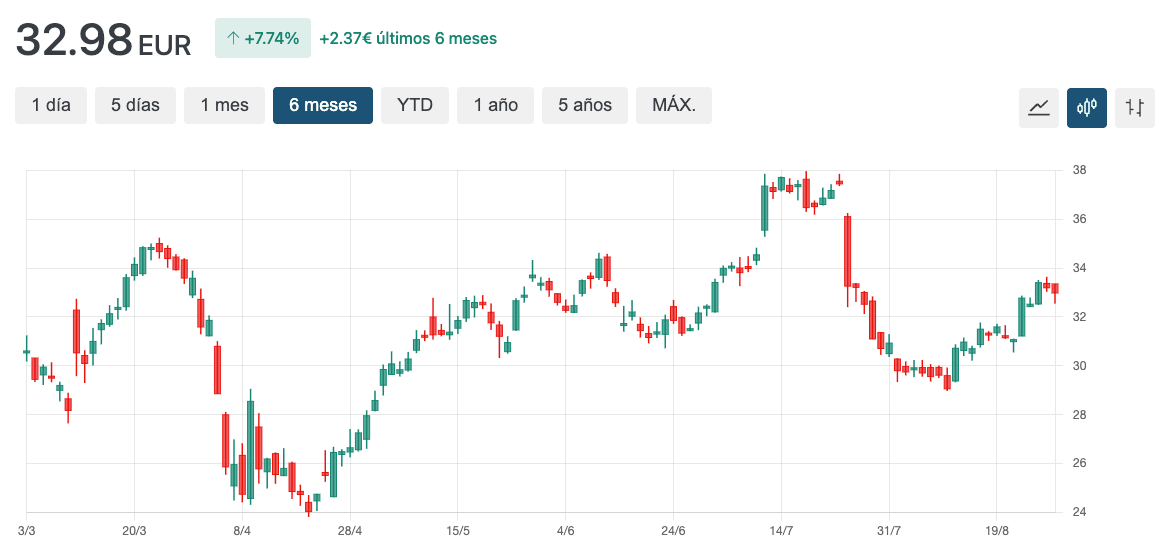Switch to the line chart view
This screenshot has width=1167, height=546.
click(1038, 107)
